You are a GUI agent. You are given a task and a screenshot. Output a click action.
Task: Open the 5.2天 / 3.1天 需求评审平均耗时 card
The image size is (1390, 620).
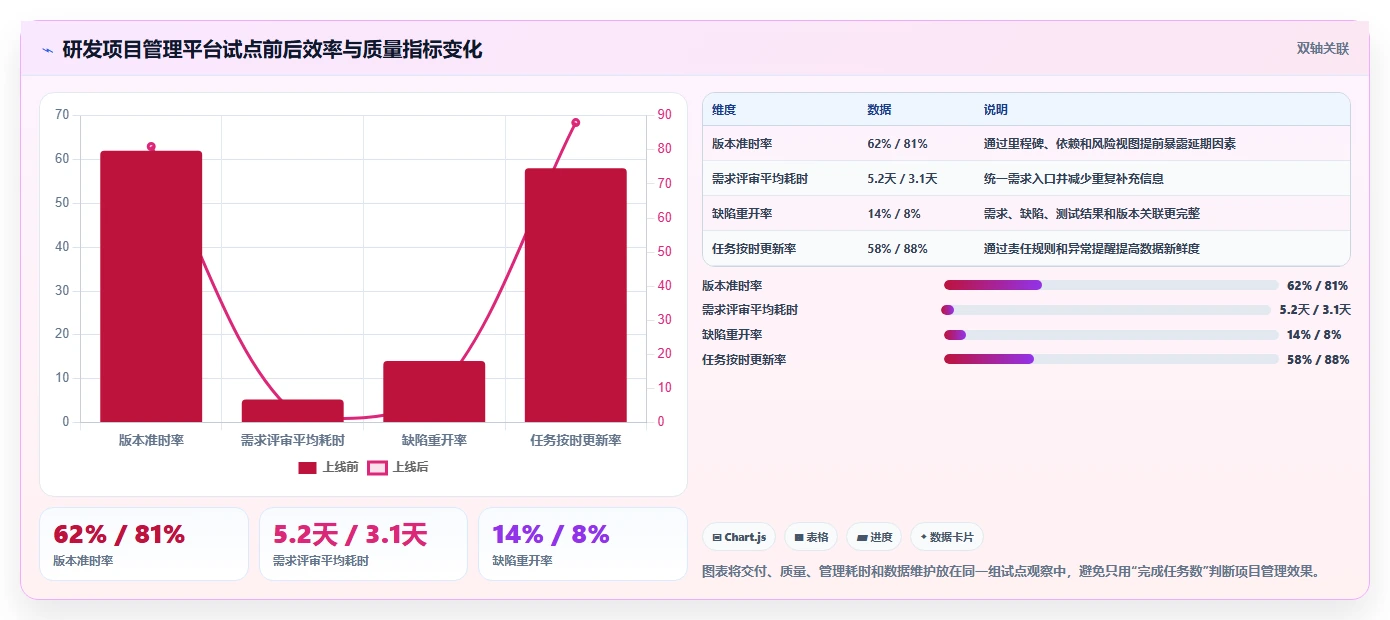coord(363,544)
